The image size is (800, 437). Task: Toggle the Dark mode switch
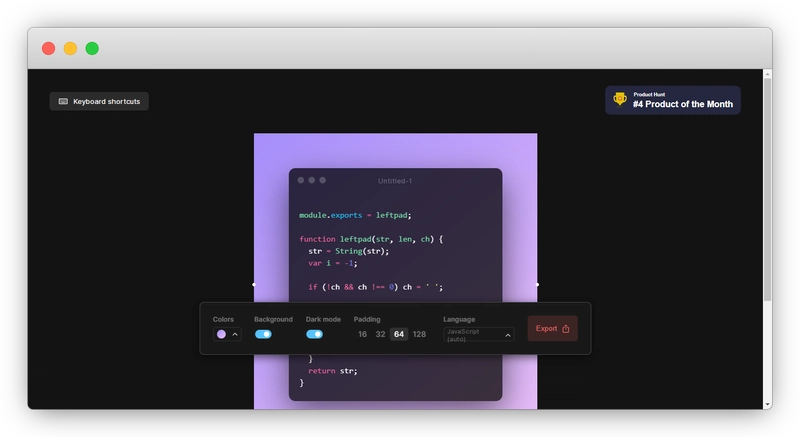(314, 334)
